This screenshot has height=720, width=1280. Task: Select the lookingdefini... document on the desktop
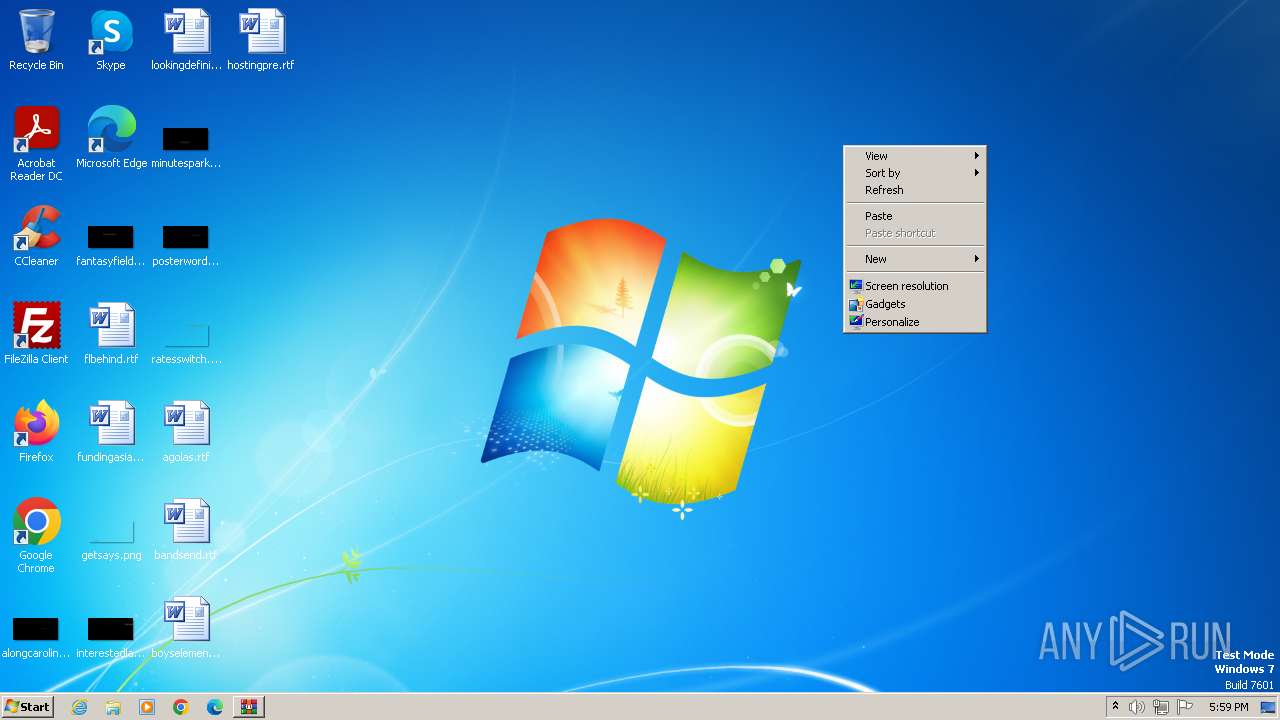(186, 40)
